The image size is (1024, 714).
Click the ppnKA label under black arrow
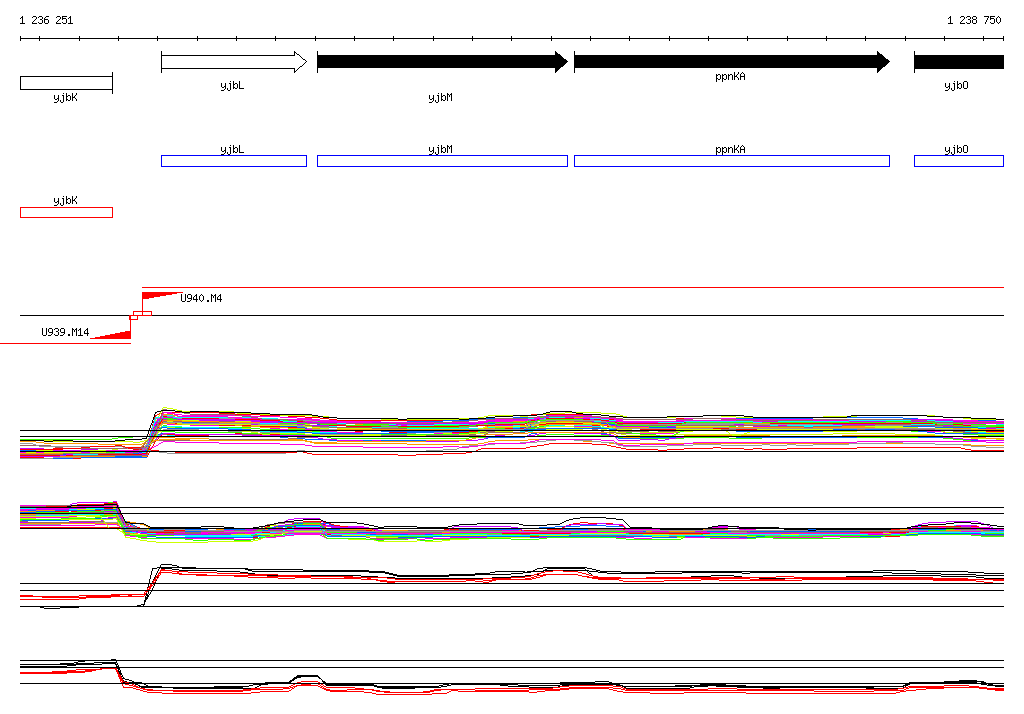730,76
